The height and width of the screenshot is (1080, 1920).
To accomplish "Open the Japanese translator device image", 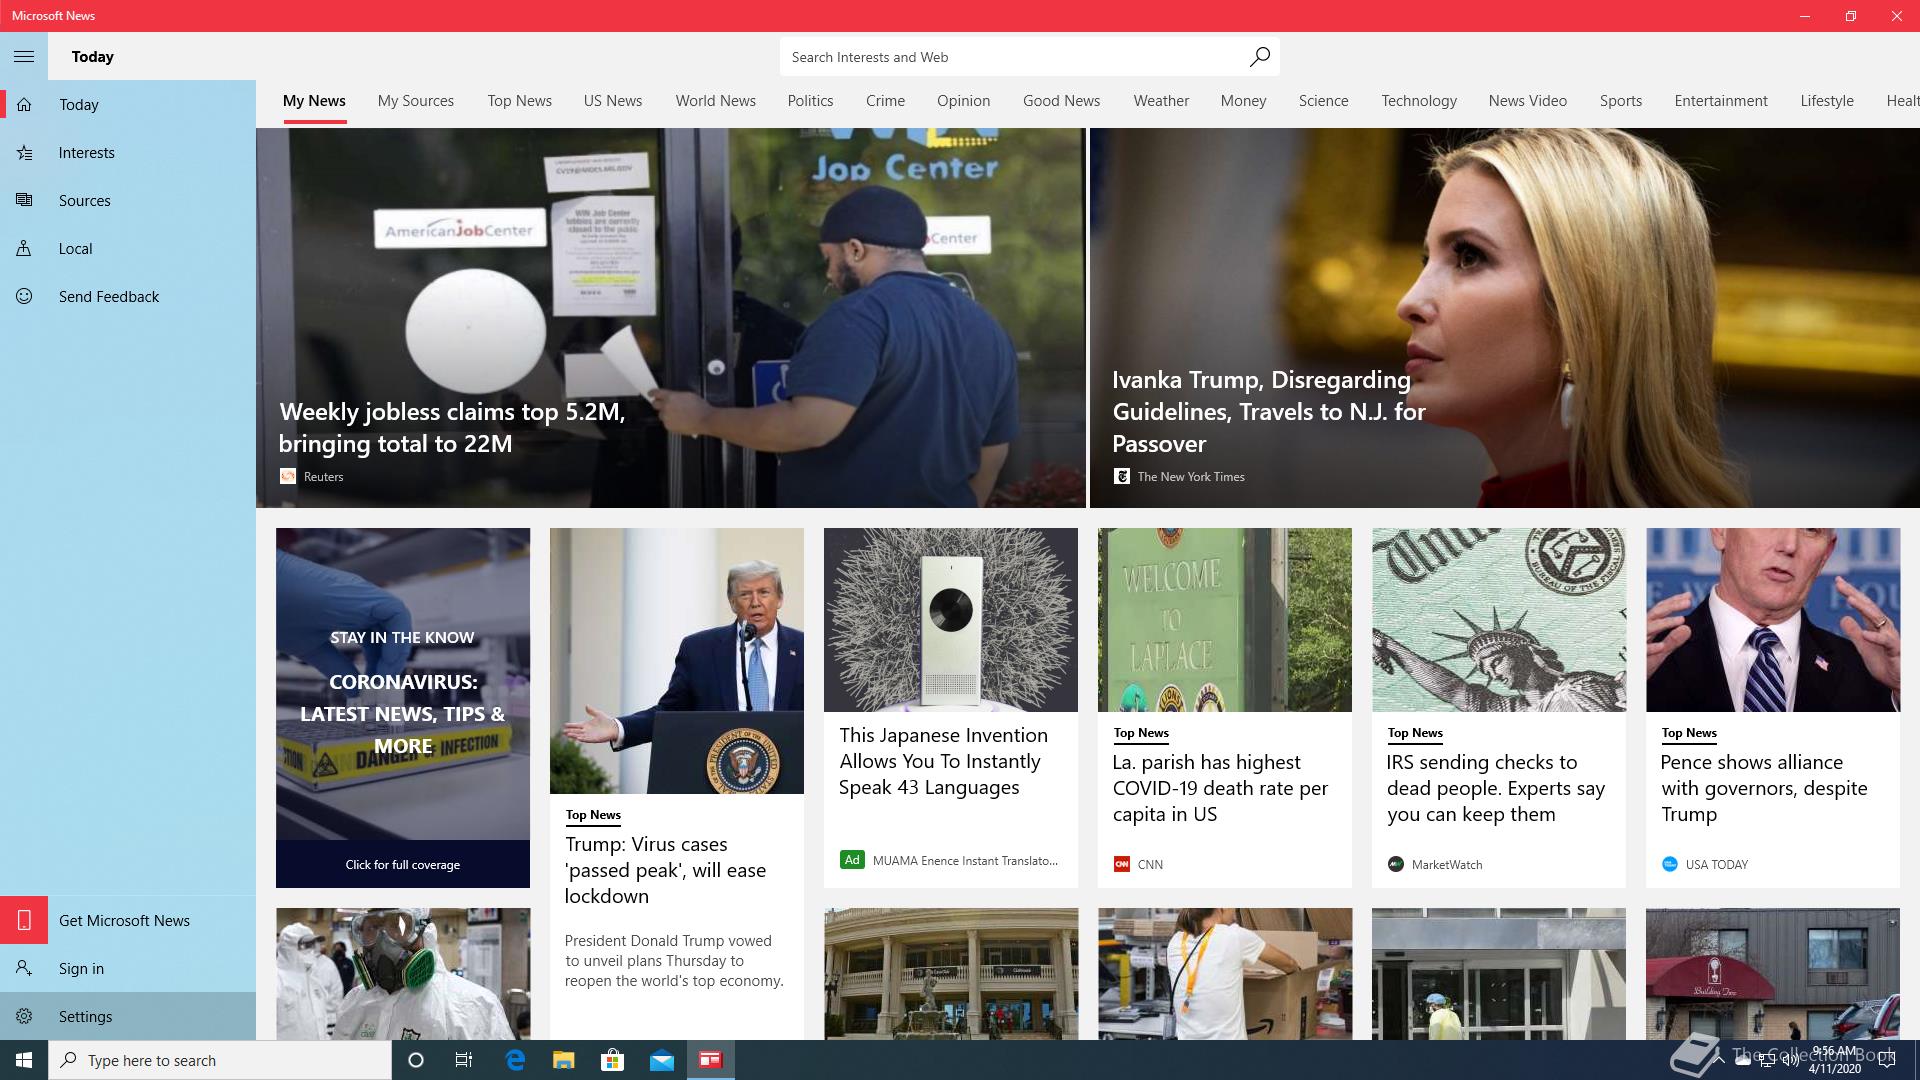I will 951,620.
